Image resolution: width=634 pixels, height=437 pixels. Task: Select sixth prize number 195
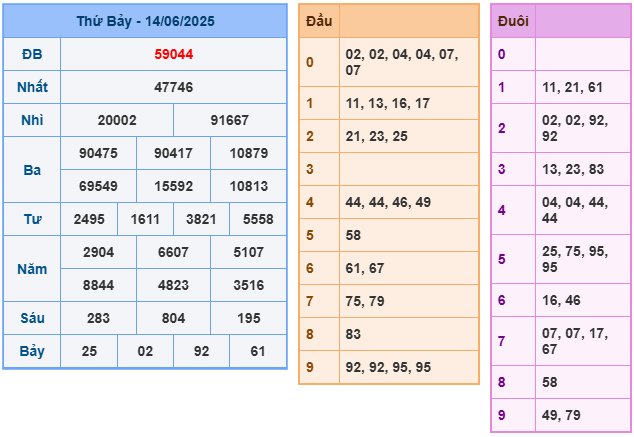[249, 319]
